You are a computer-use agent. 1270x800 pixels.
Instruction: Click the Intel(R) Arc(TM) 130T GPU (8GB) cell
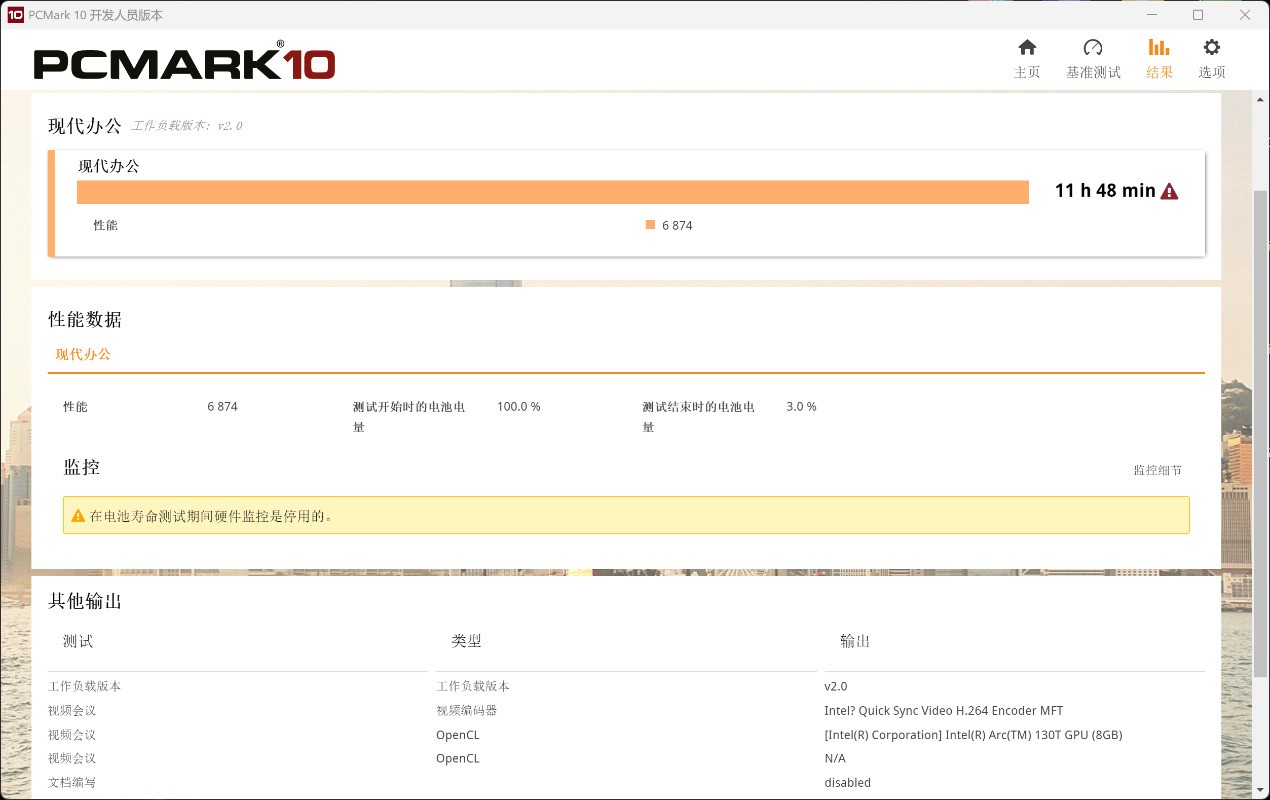tap(973, 735)
